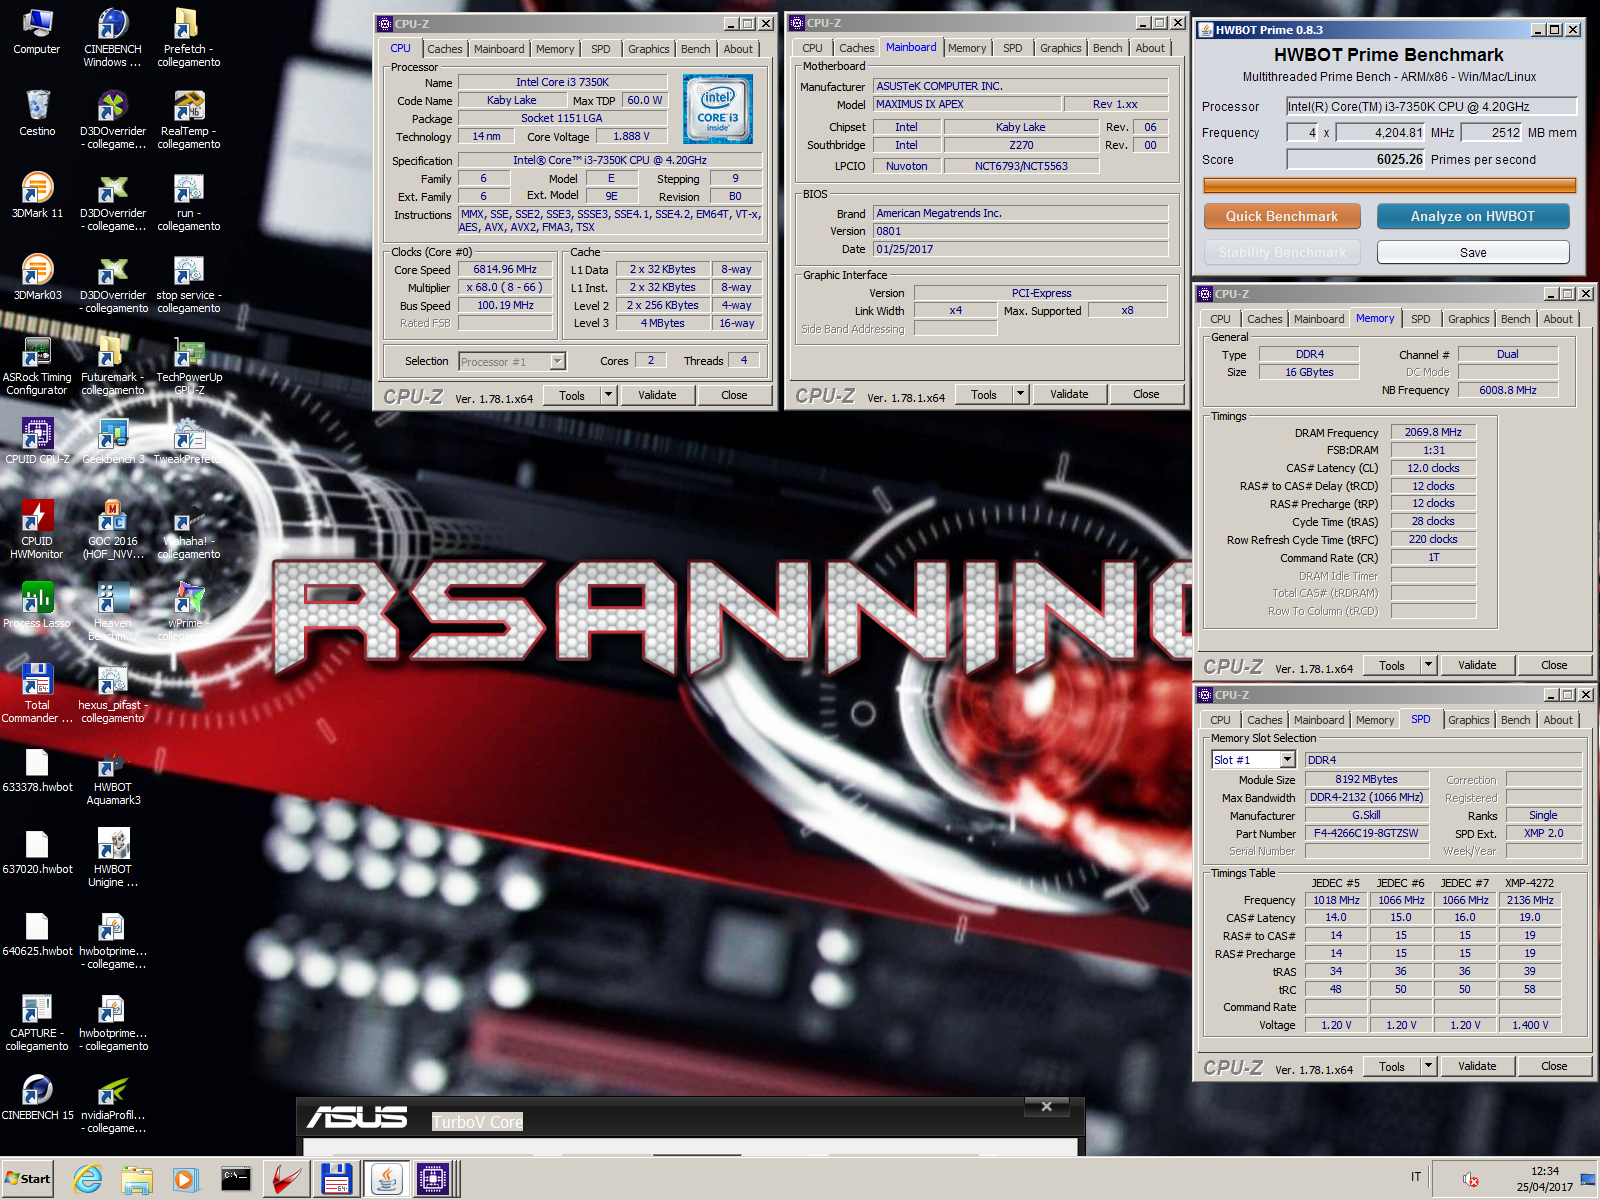Screen dimensions: 1600x1200
Task: Click the Core Speed value 6814.96 MHz
Action: [505, 269]
